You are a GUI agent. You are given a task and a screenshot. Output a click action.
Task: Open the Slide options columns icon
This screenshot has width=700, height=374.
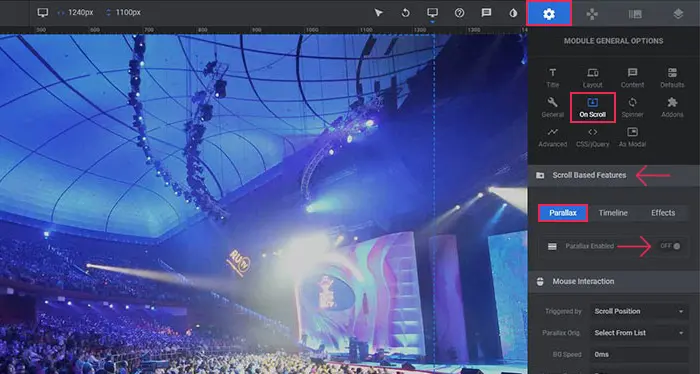pos(635,14)
